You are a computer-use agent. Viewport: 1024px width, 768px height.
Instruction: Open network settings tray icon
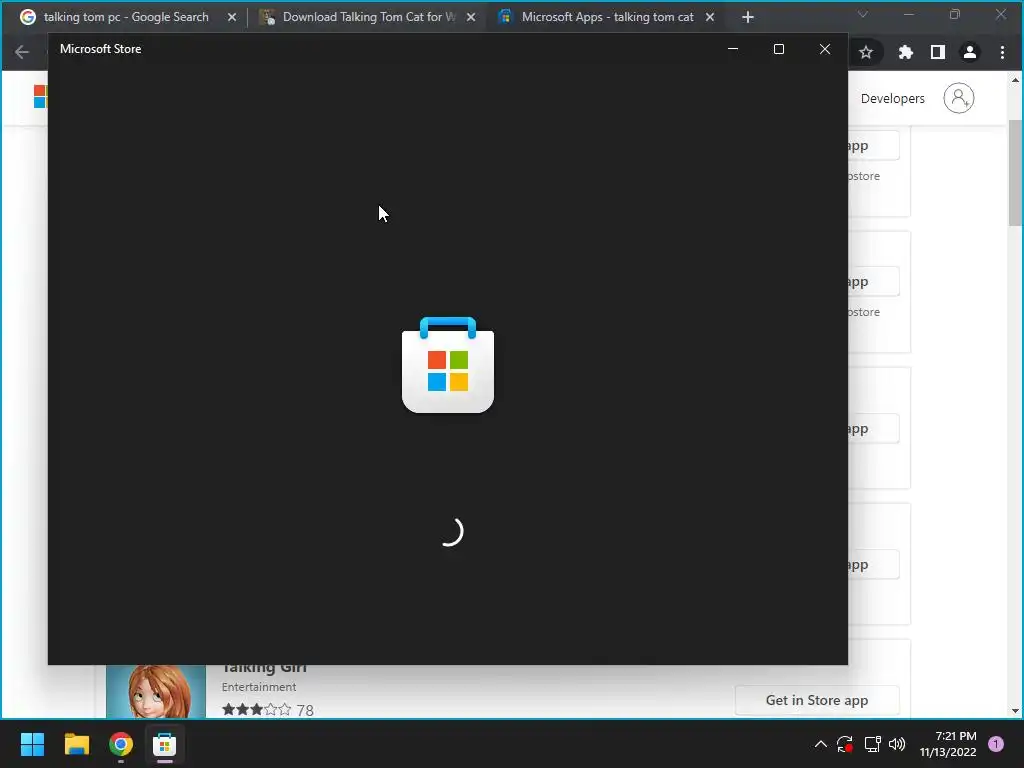coord(872,744)
